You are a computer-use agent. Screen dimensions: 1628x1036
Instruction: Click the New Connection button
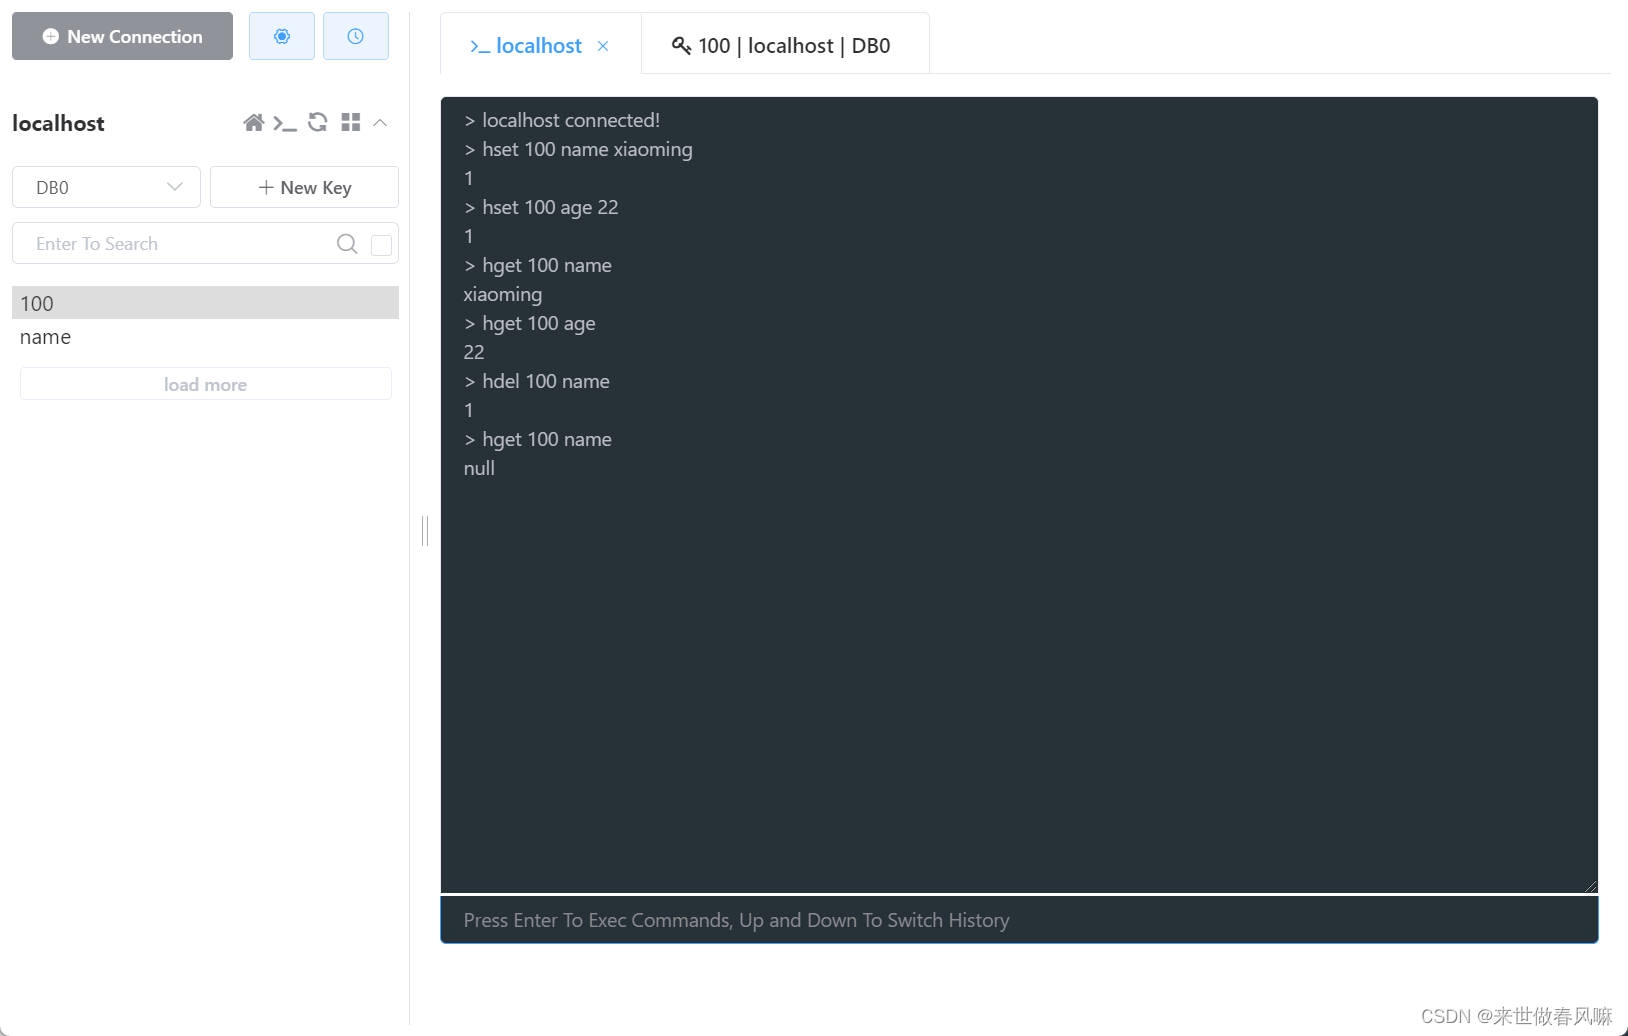(122, 36)
